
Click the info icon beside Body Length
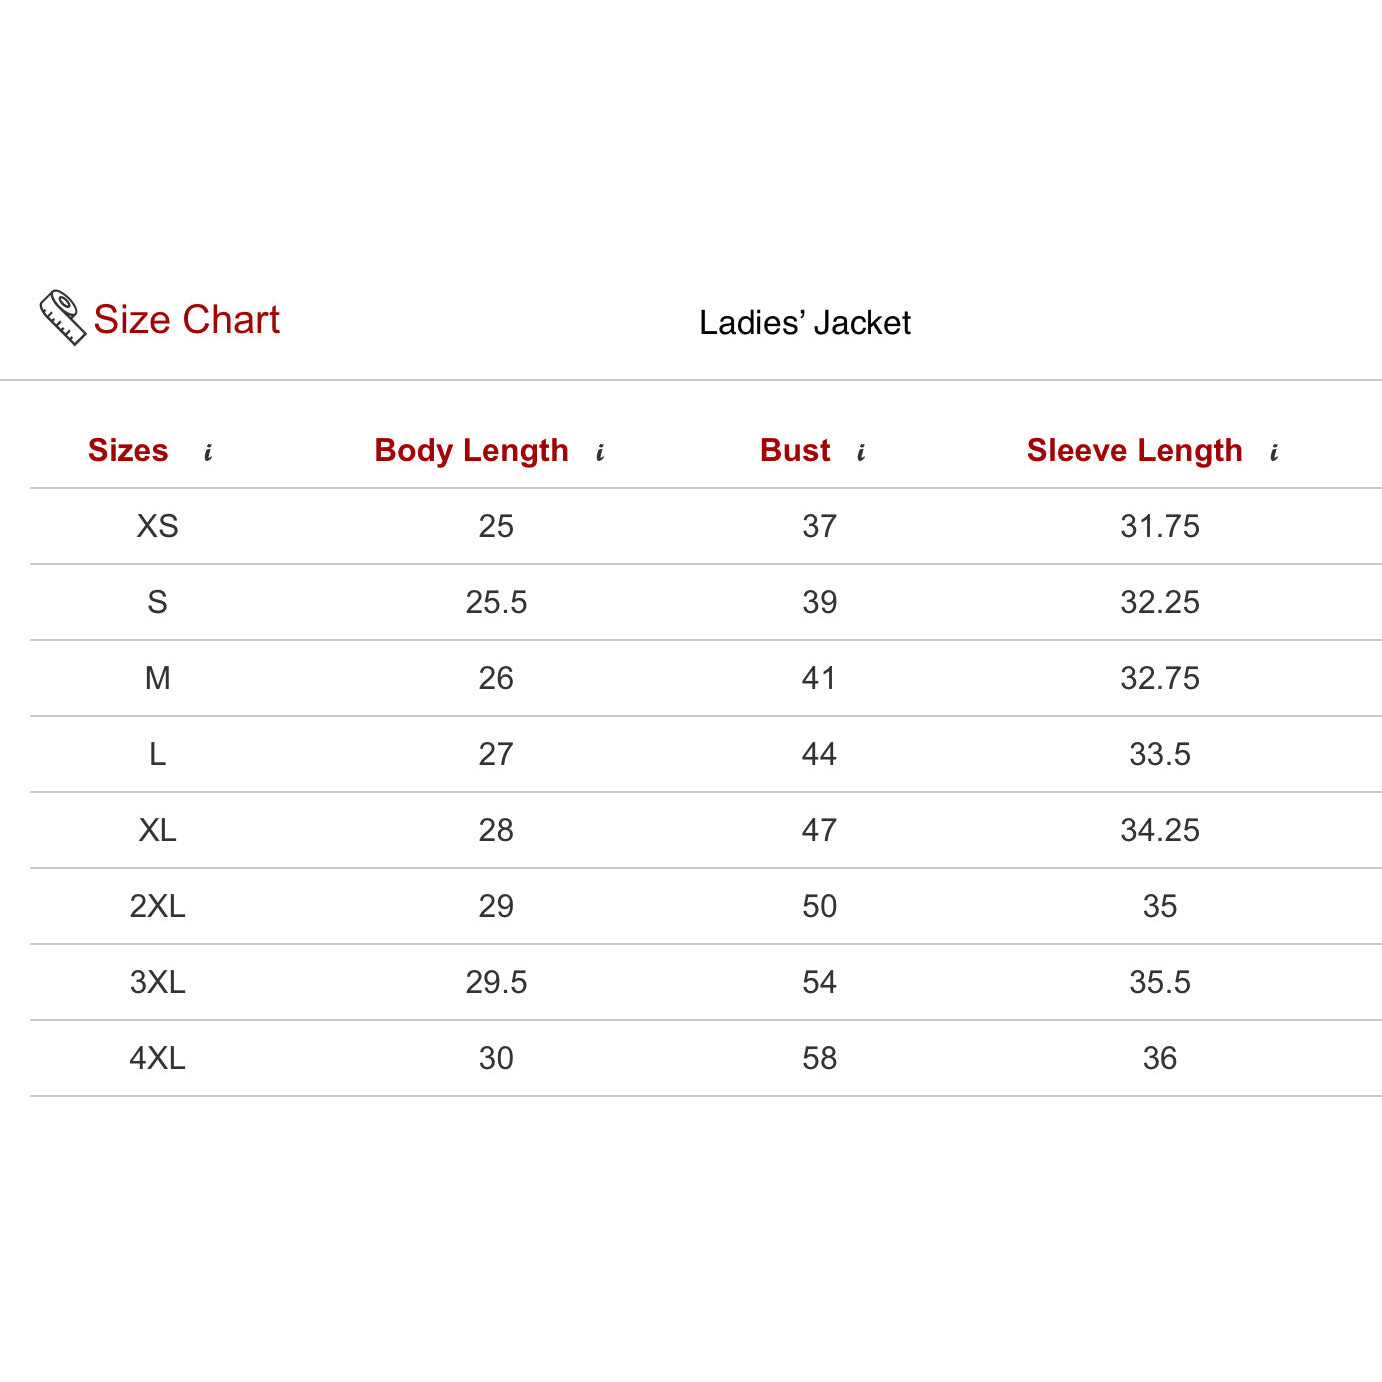click(x=600, y=453)
